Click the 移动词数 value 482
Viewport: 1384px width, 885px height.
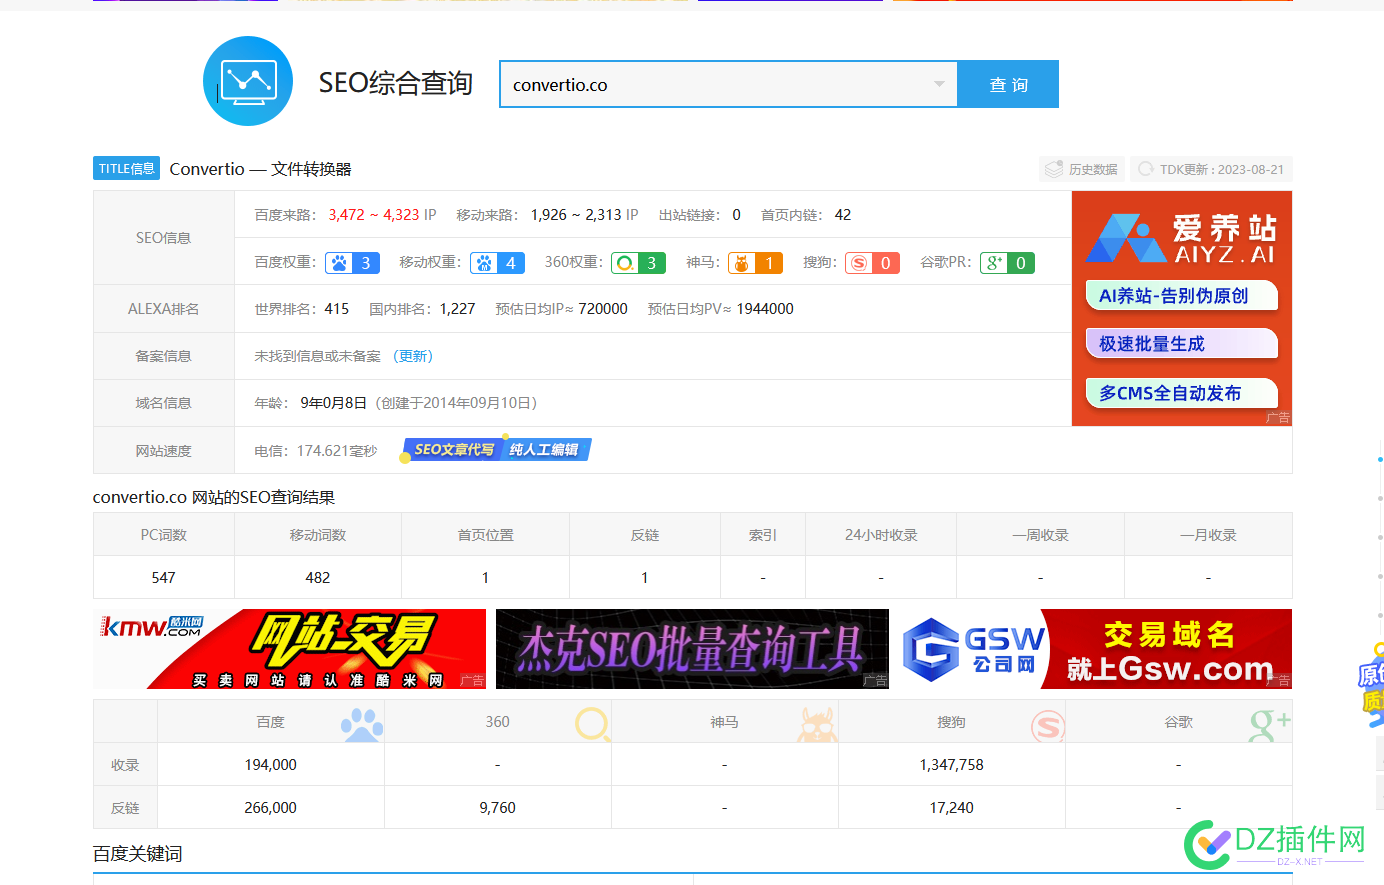(x=318, y=578)
